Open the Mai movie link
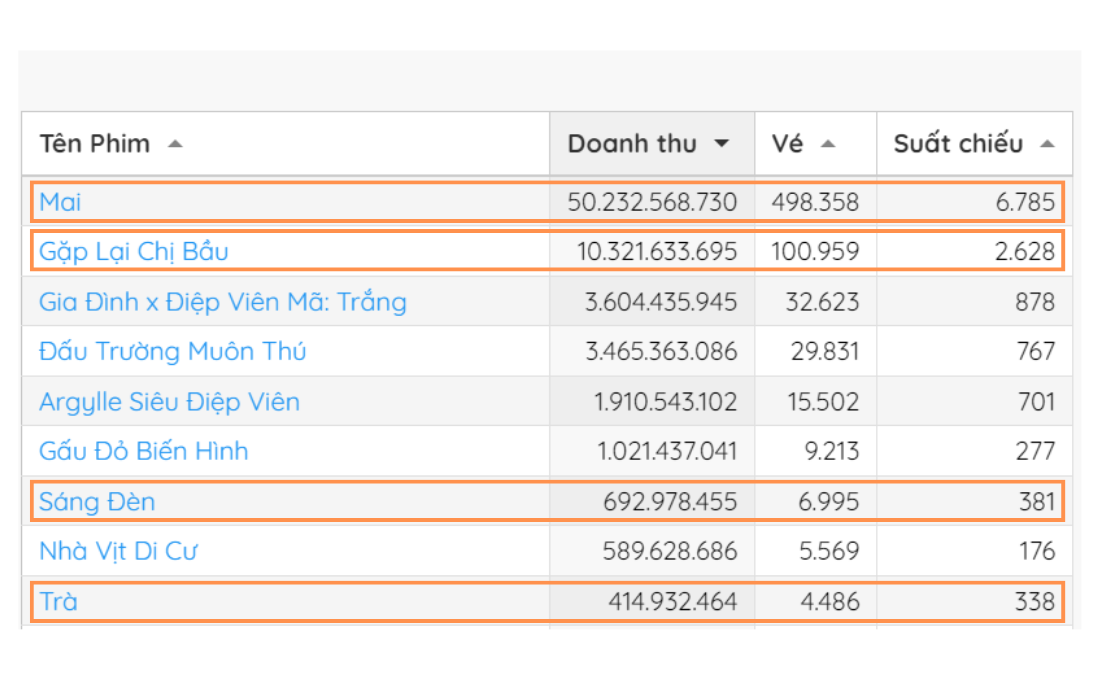The width and height of the screenshot is (1100, 700). pyautogui.click(x=60, y=202)
